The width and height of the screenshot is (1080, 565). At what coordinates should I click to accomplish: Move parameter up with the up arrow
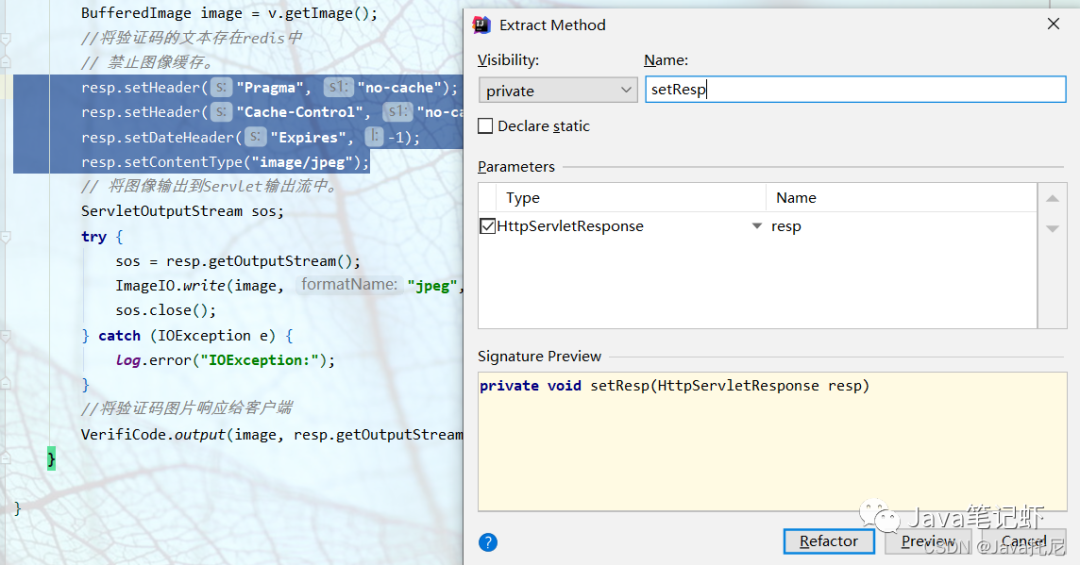coord(1052,198)
